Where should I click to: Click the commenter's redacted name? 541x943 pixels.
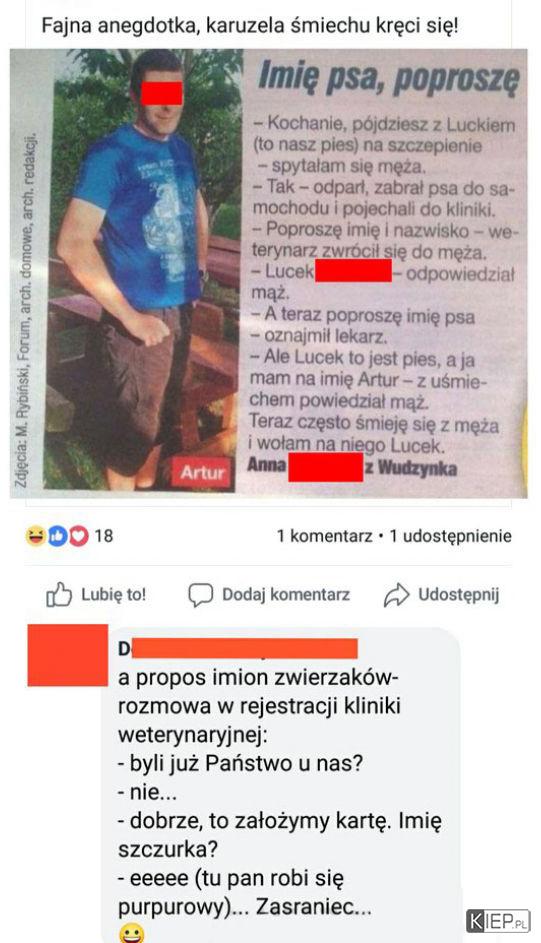pyautogui.click(x=238, y=648)
